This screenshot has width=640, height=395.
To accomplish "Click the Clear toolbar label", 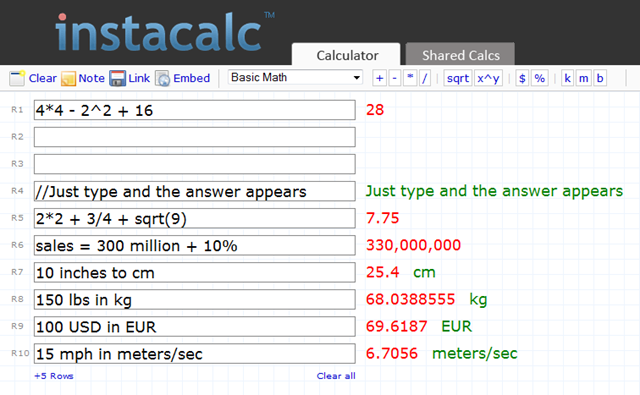I will pos(42,78).
